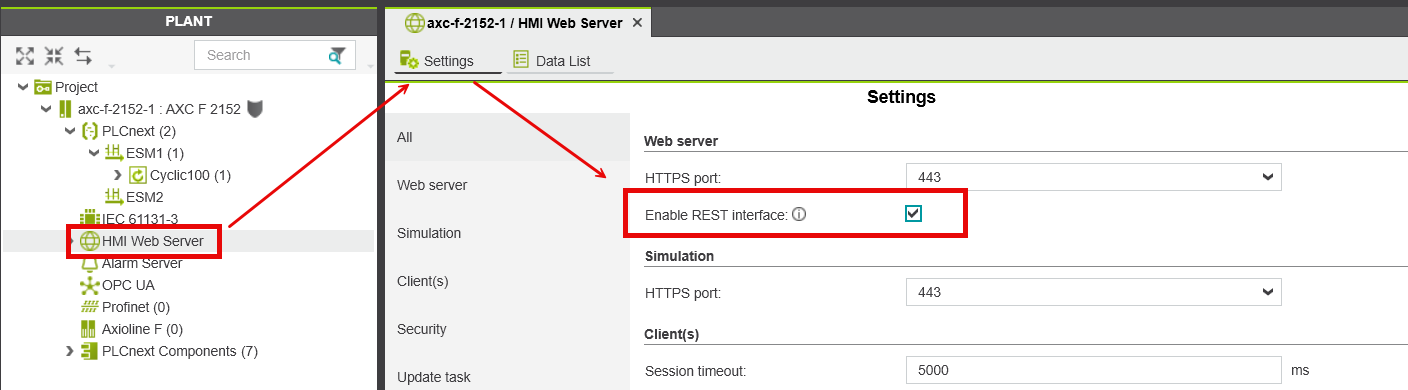Collapse the axc-f-2152-1 controller node
1408x390 pixels.
[x=46, y=109]
